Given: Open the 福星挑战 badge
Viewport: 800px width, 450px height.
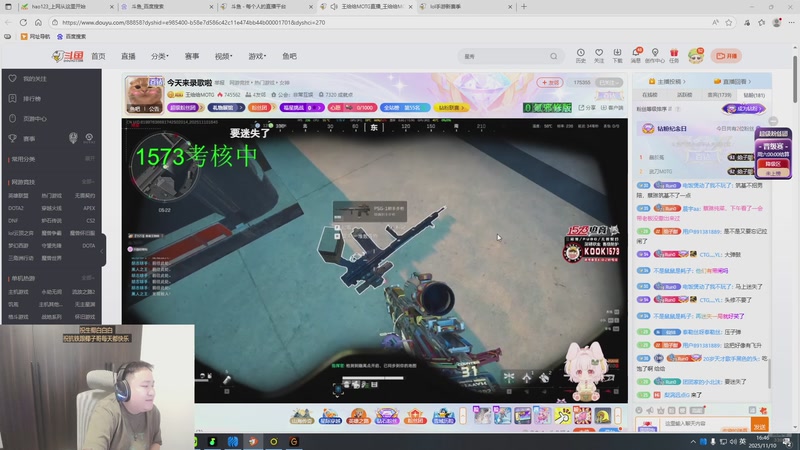Looking at the screenshot, I should pos(302,108).
